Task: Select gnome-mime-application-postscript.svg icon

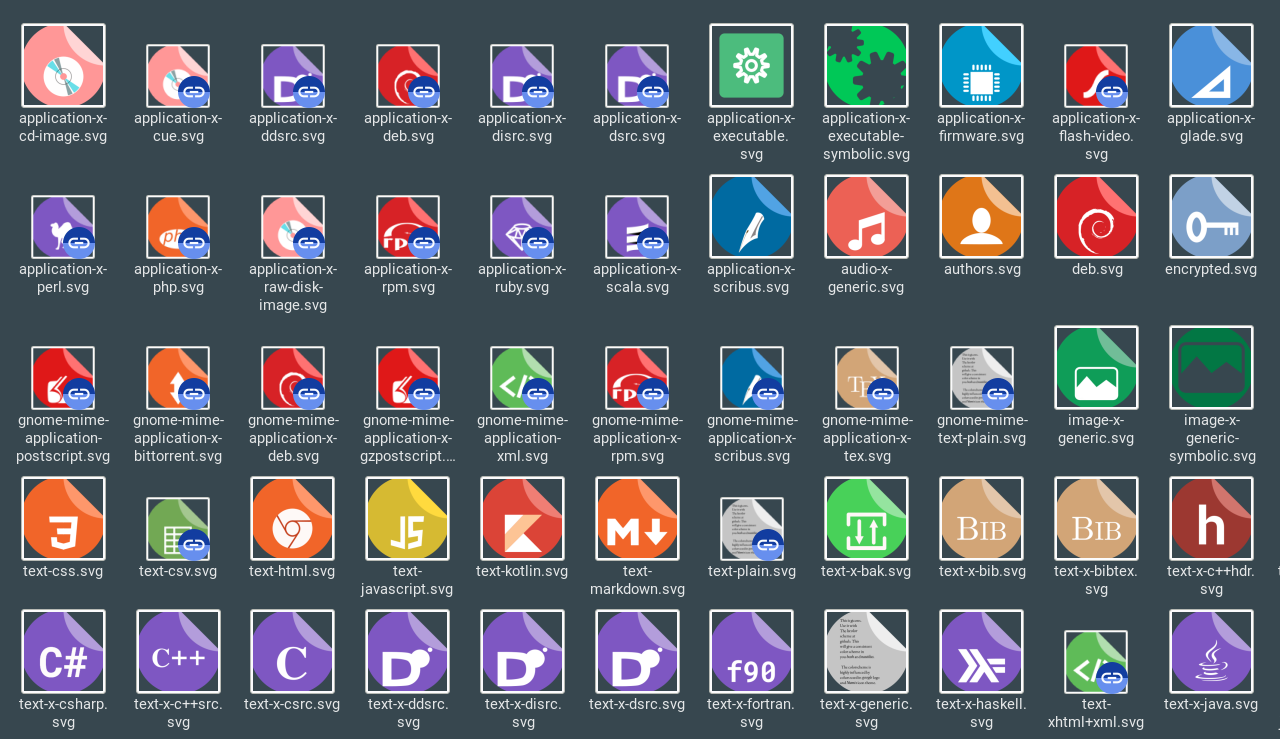Action: tap(63, 378)
